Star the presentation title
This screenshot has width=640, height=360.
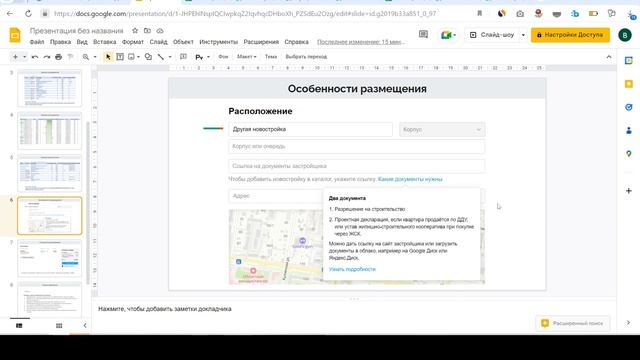(x=135, y=31)
